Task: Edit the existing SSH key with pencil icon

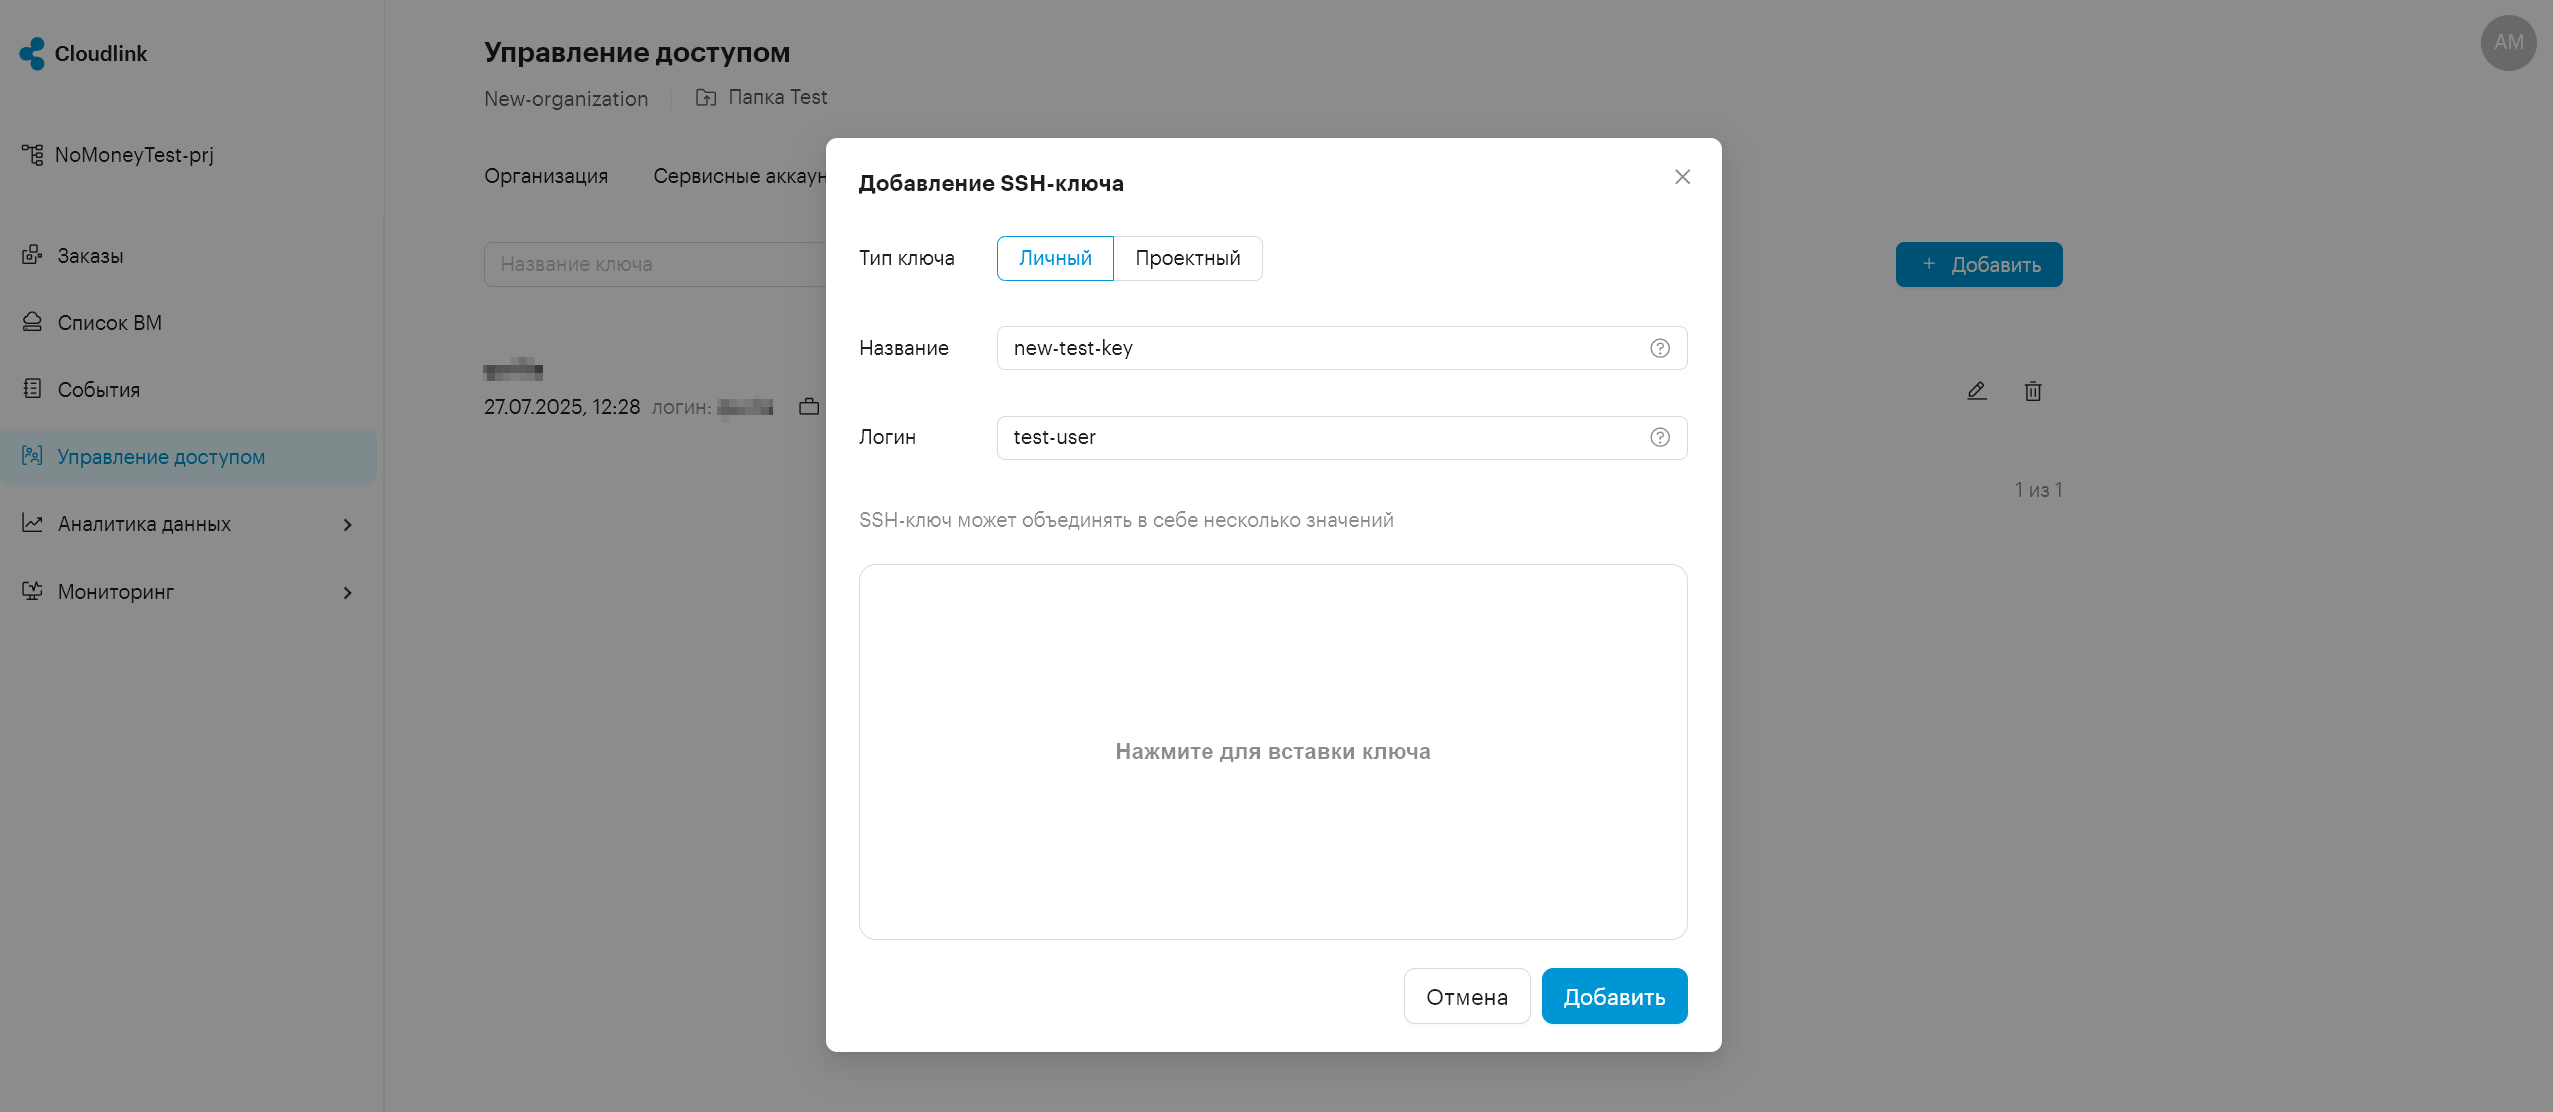Action: (x=1976, y=391)
